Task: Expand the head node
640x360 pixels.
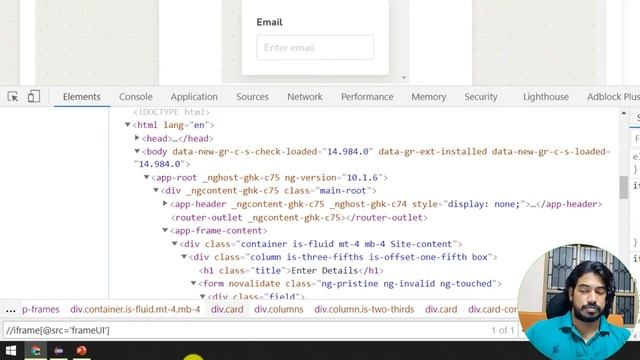Action: point(137,138)
